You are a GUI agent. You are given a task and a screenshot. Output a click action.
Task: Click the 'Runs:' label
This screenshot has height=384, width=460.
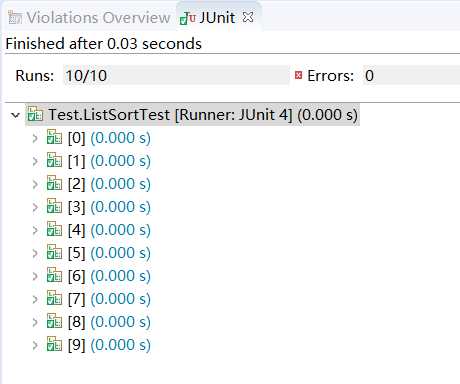[35, 76]
